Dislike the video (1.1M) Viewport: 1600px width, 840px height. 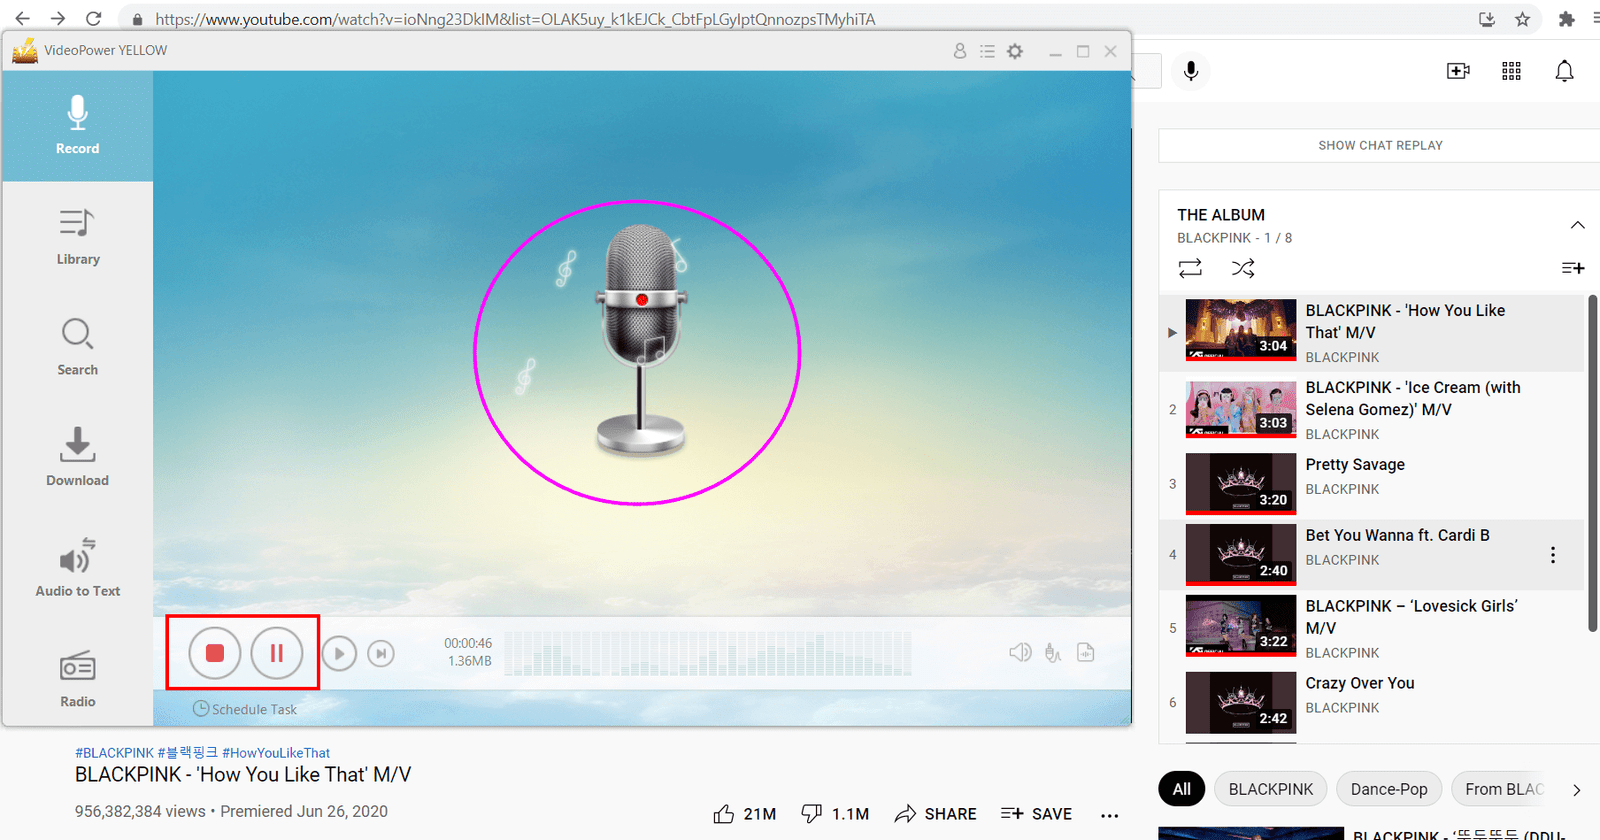[x=835, y=814]
